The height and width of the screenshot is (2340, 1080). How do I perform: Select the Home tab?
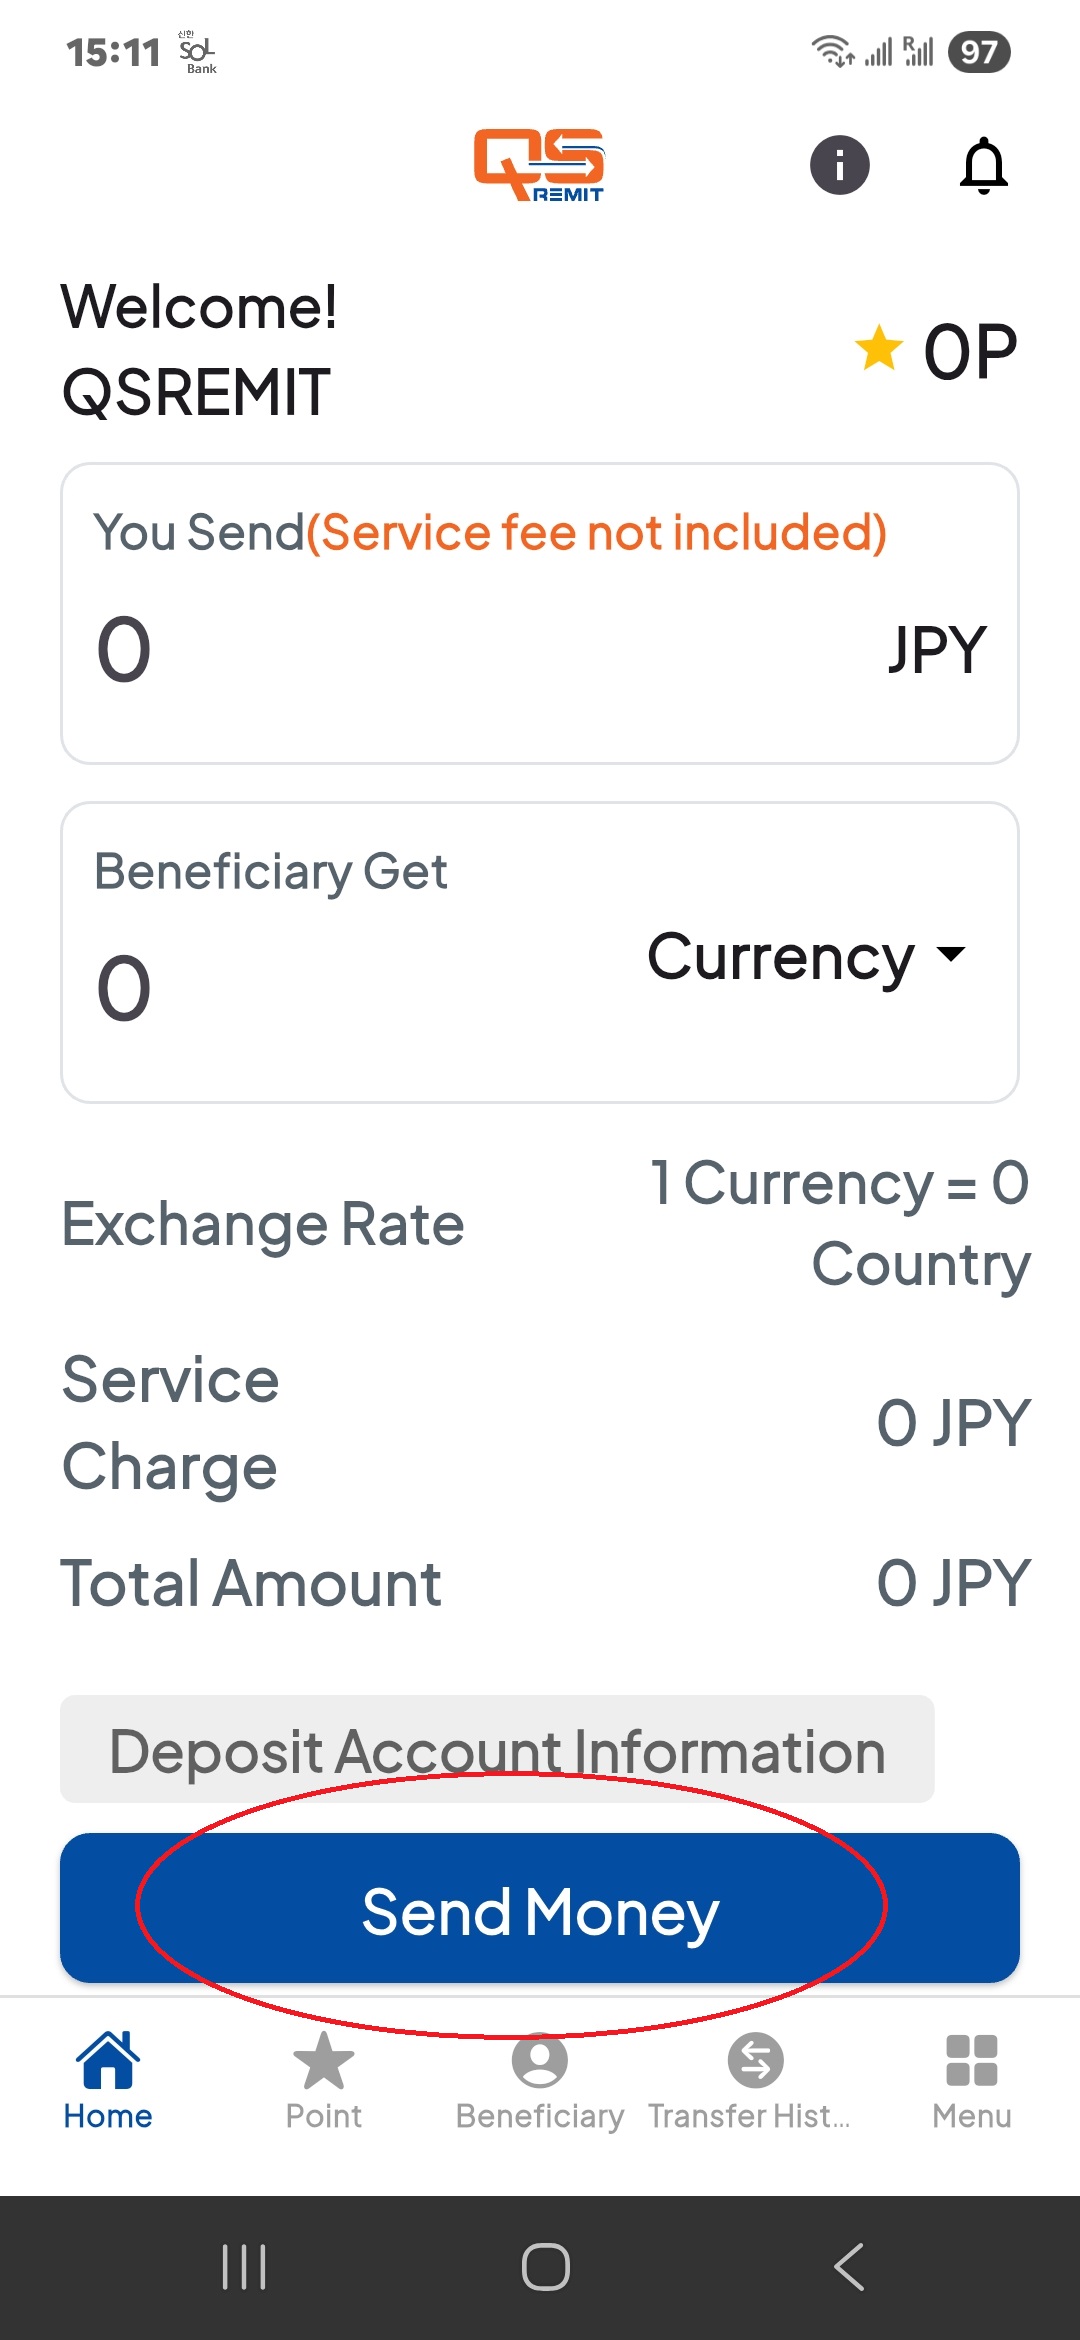point(108,2080)
